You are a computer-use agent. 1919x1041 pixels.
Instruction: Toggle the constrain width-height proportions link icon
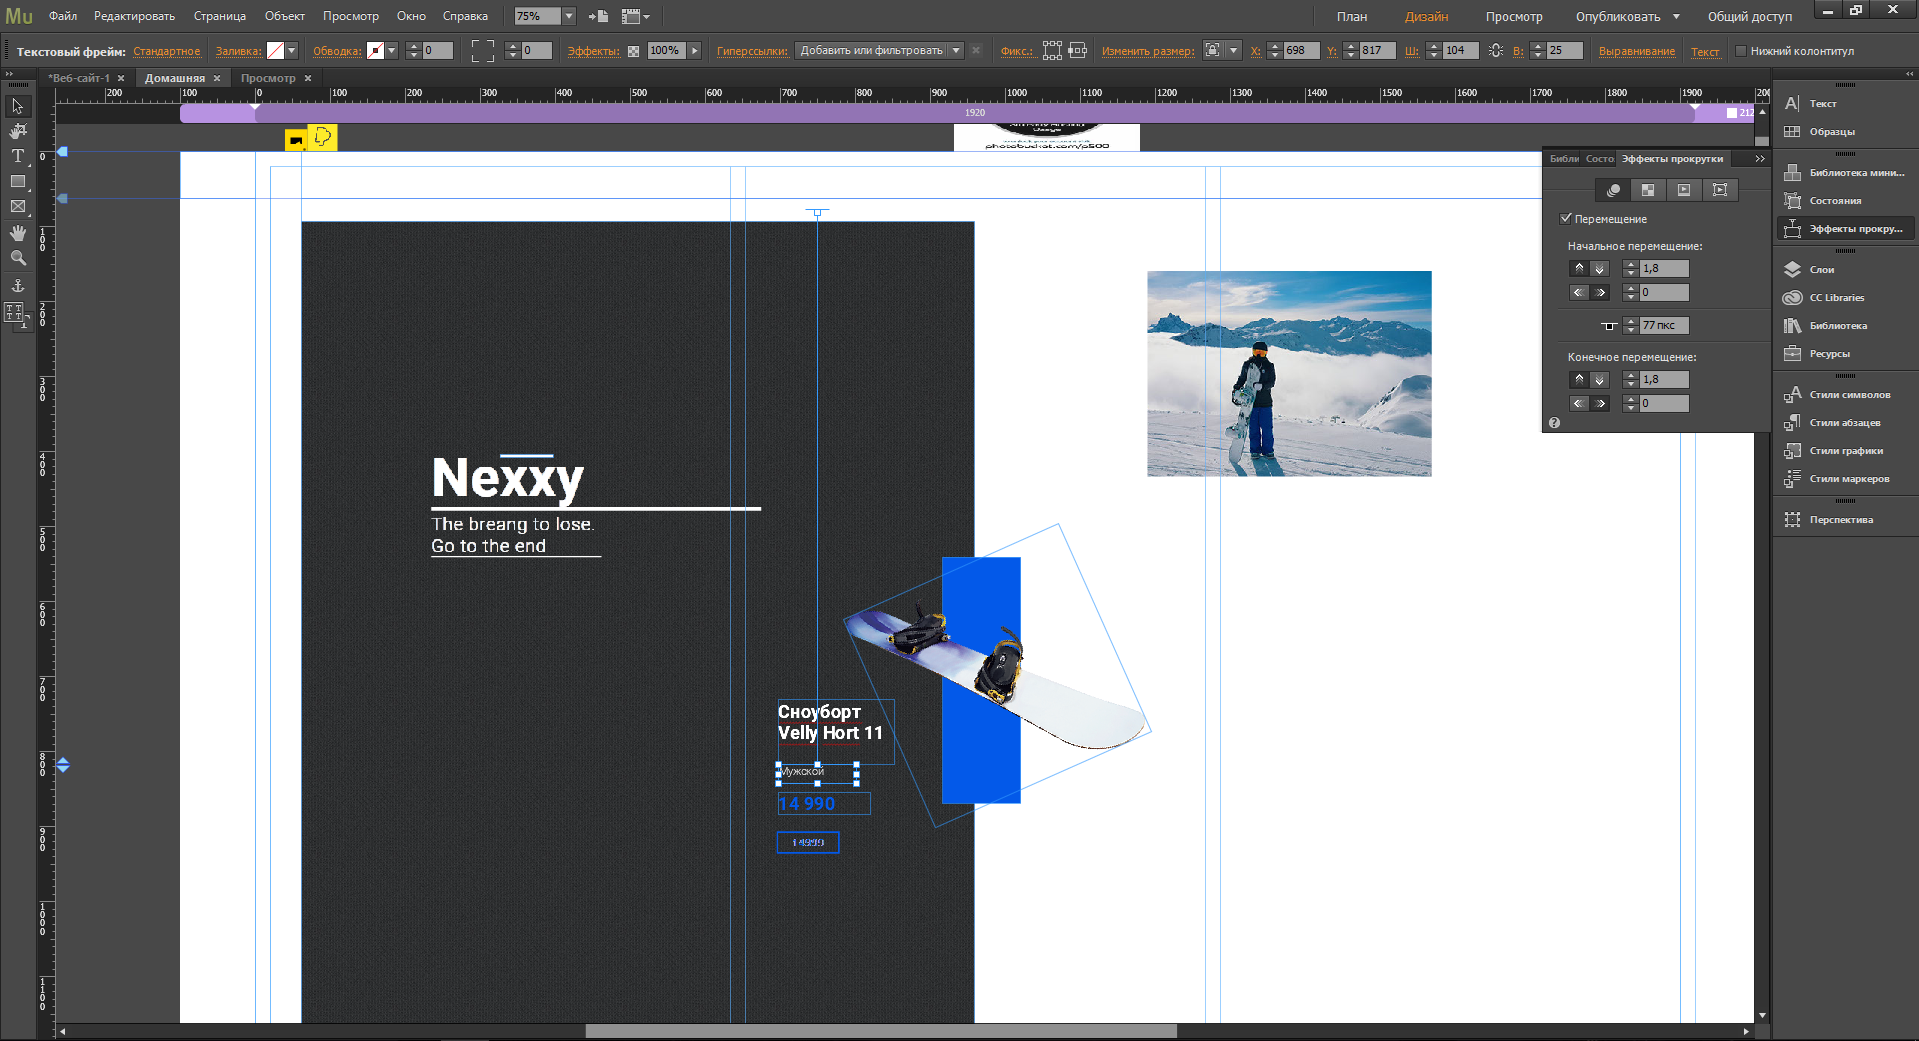tap(1496, 50)
